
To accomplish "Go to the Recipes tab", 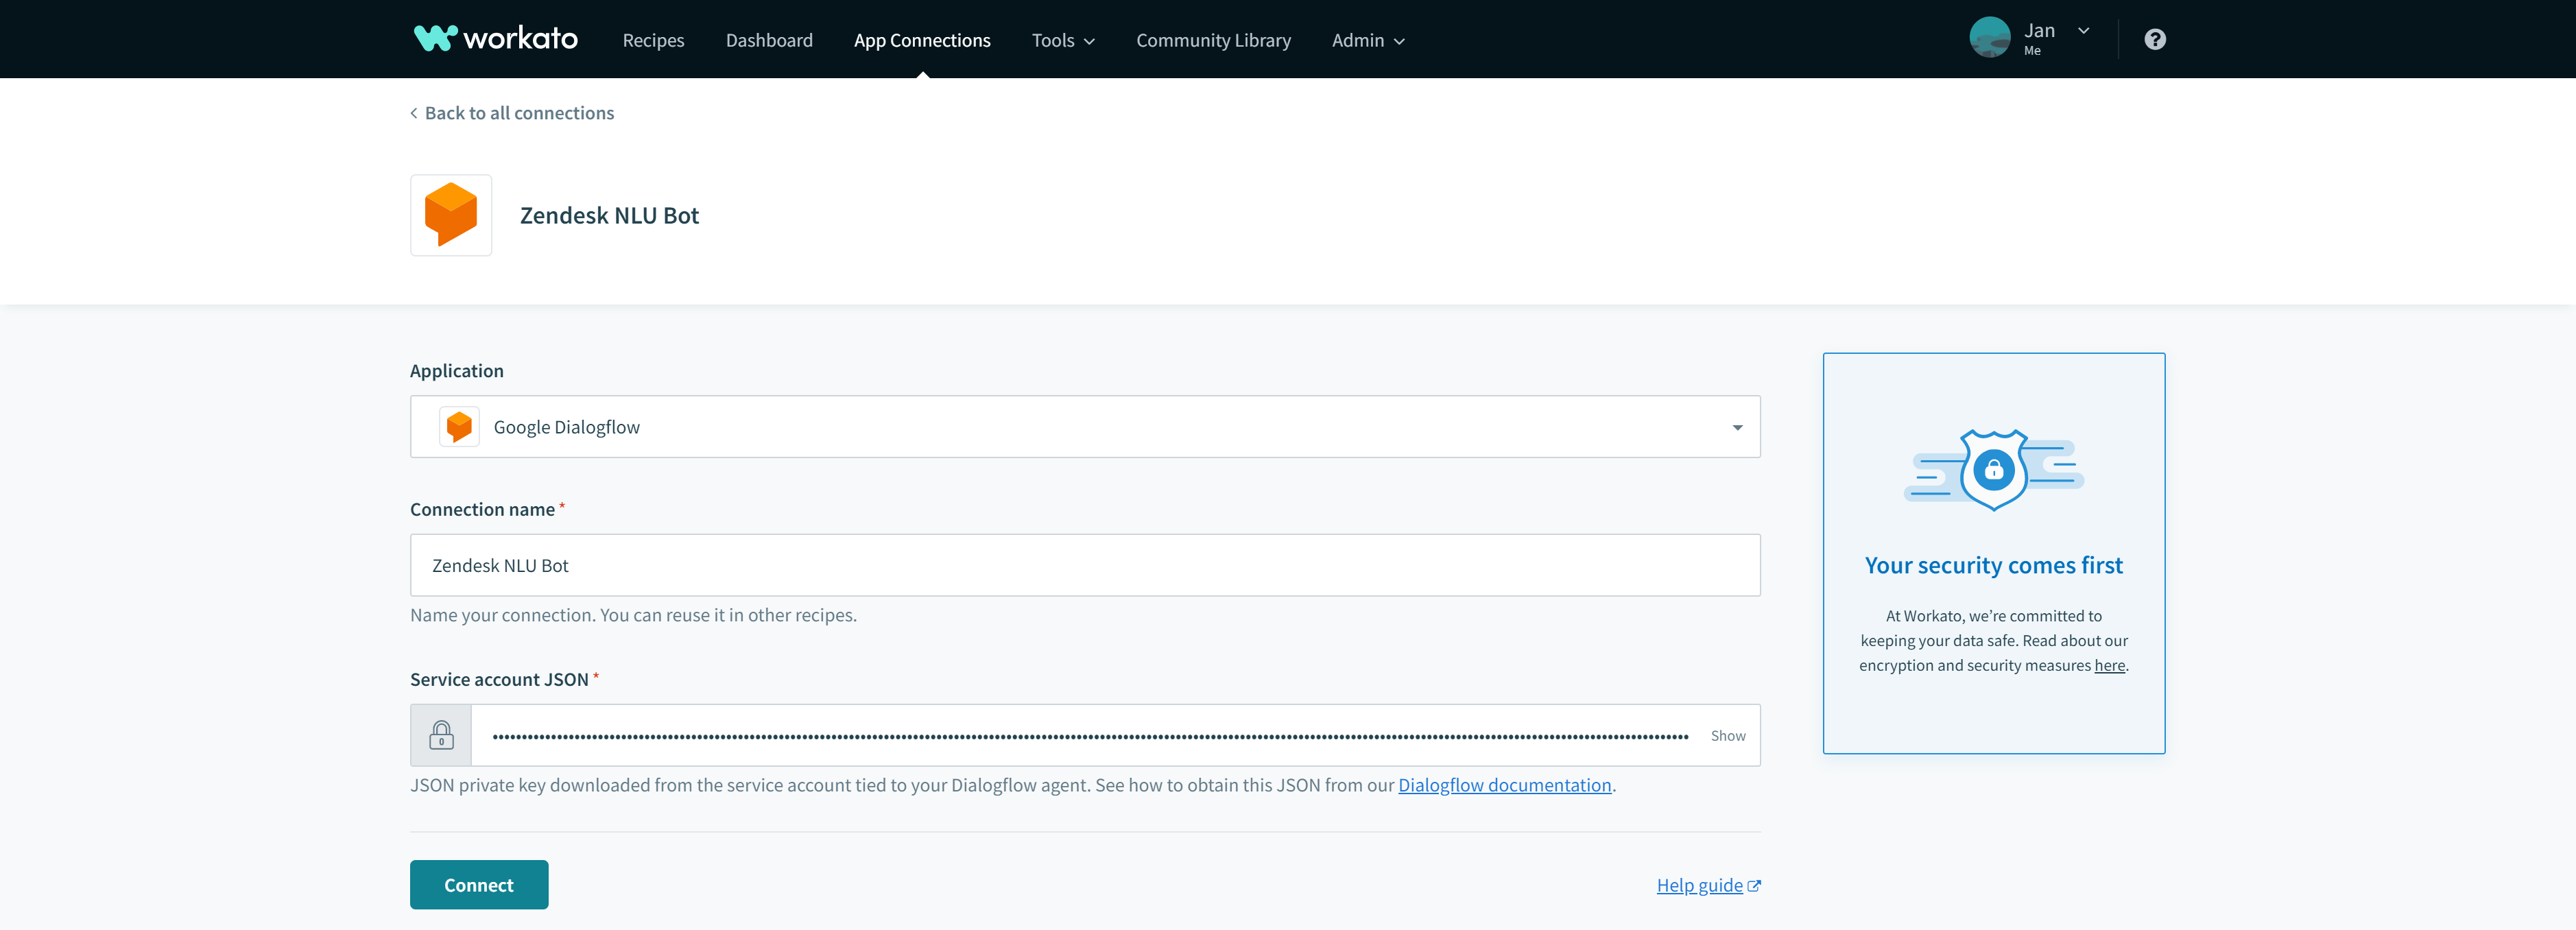I will click(653, 40).
